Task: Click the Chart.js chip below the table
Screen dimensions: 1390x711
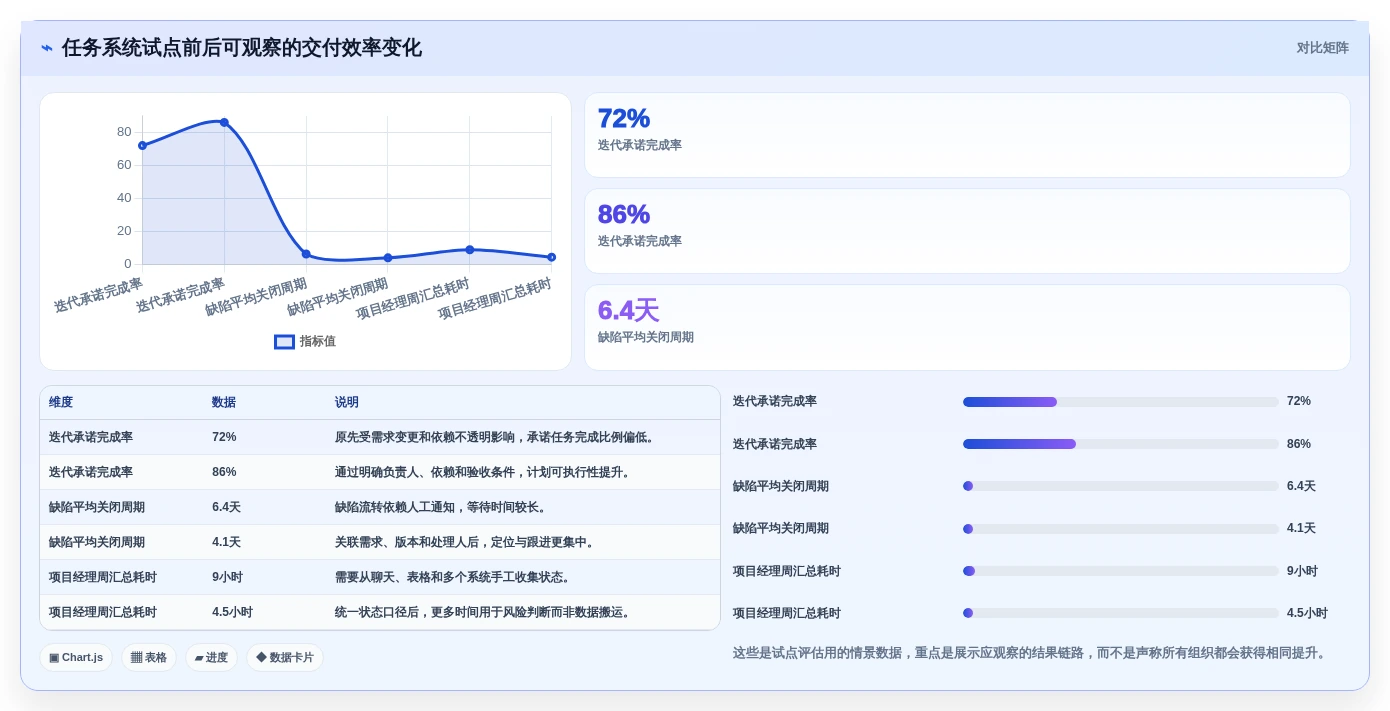Action: tap(76, 657)
